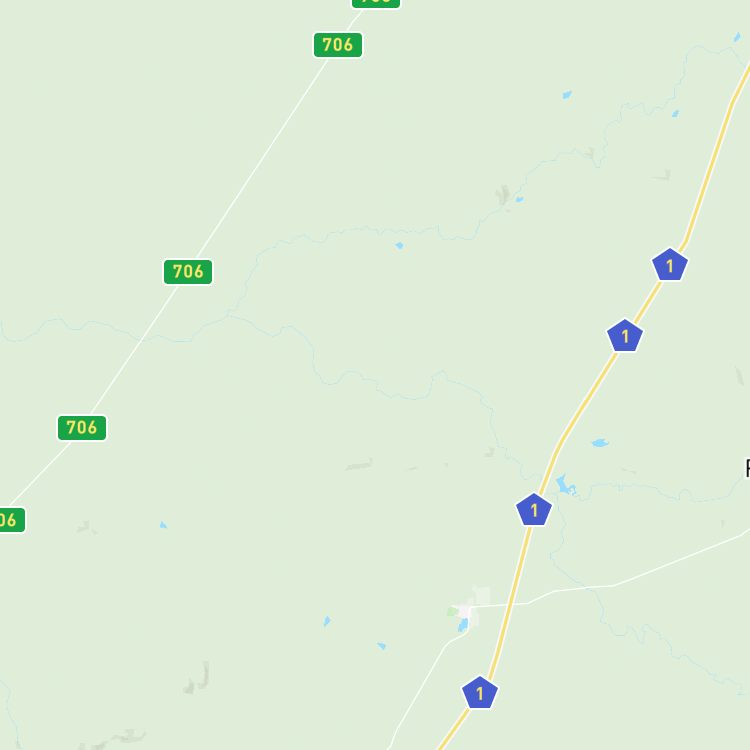Select the Route 1 shield beside the small reservoir

tap(534, 509)
